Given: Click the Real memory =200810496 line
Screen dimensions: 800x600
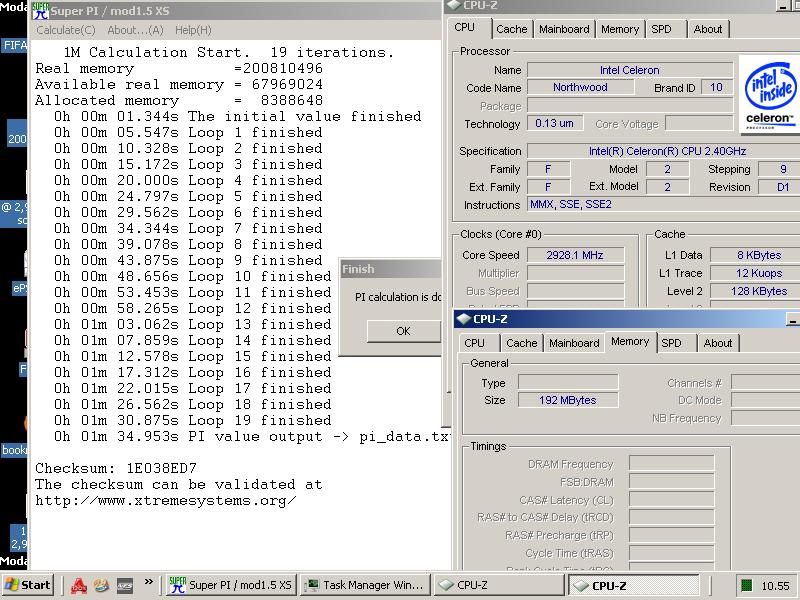Looking at the screenshot, I should [x=179, y=68].
